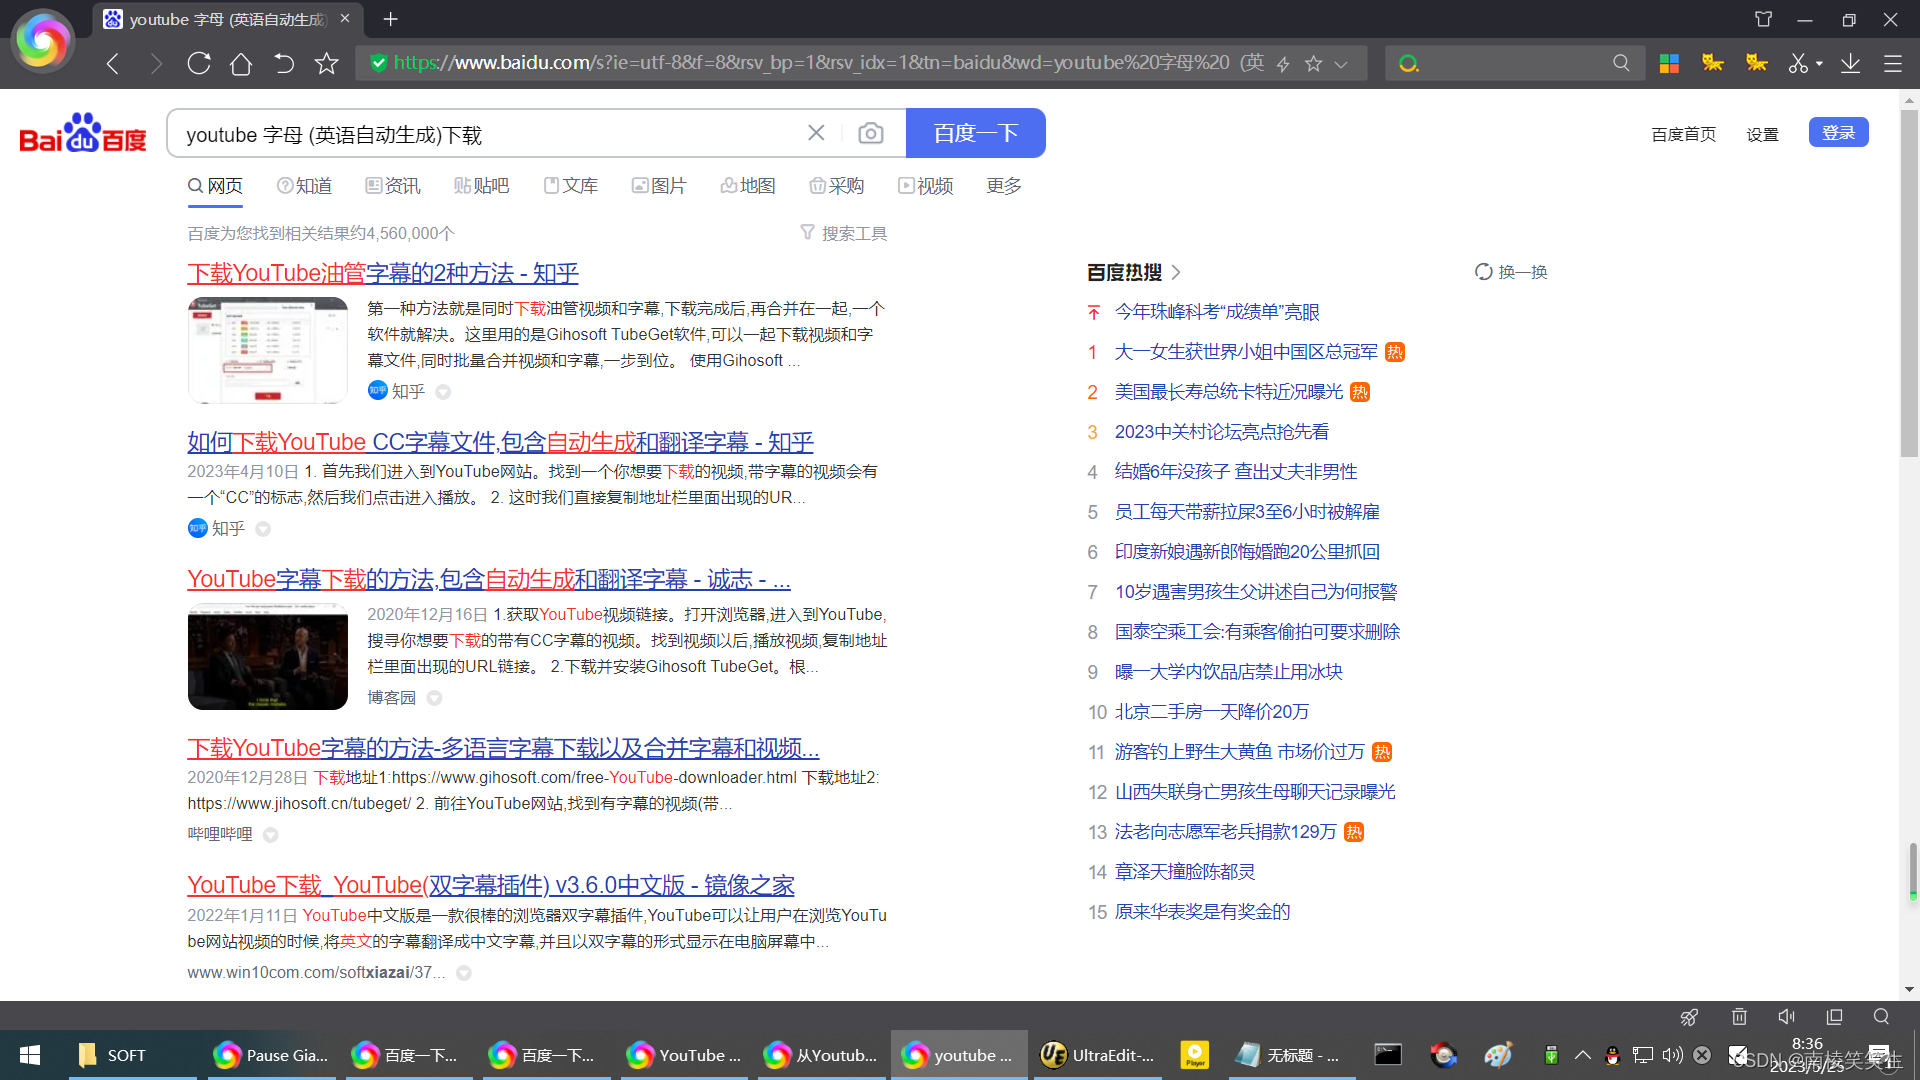Toggle rocket acceleration icon in status bar
Viewport: 1920px width, 1080px height.
click(1689, 1016)
